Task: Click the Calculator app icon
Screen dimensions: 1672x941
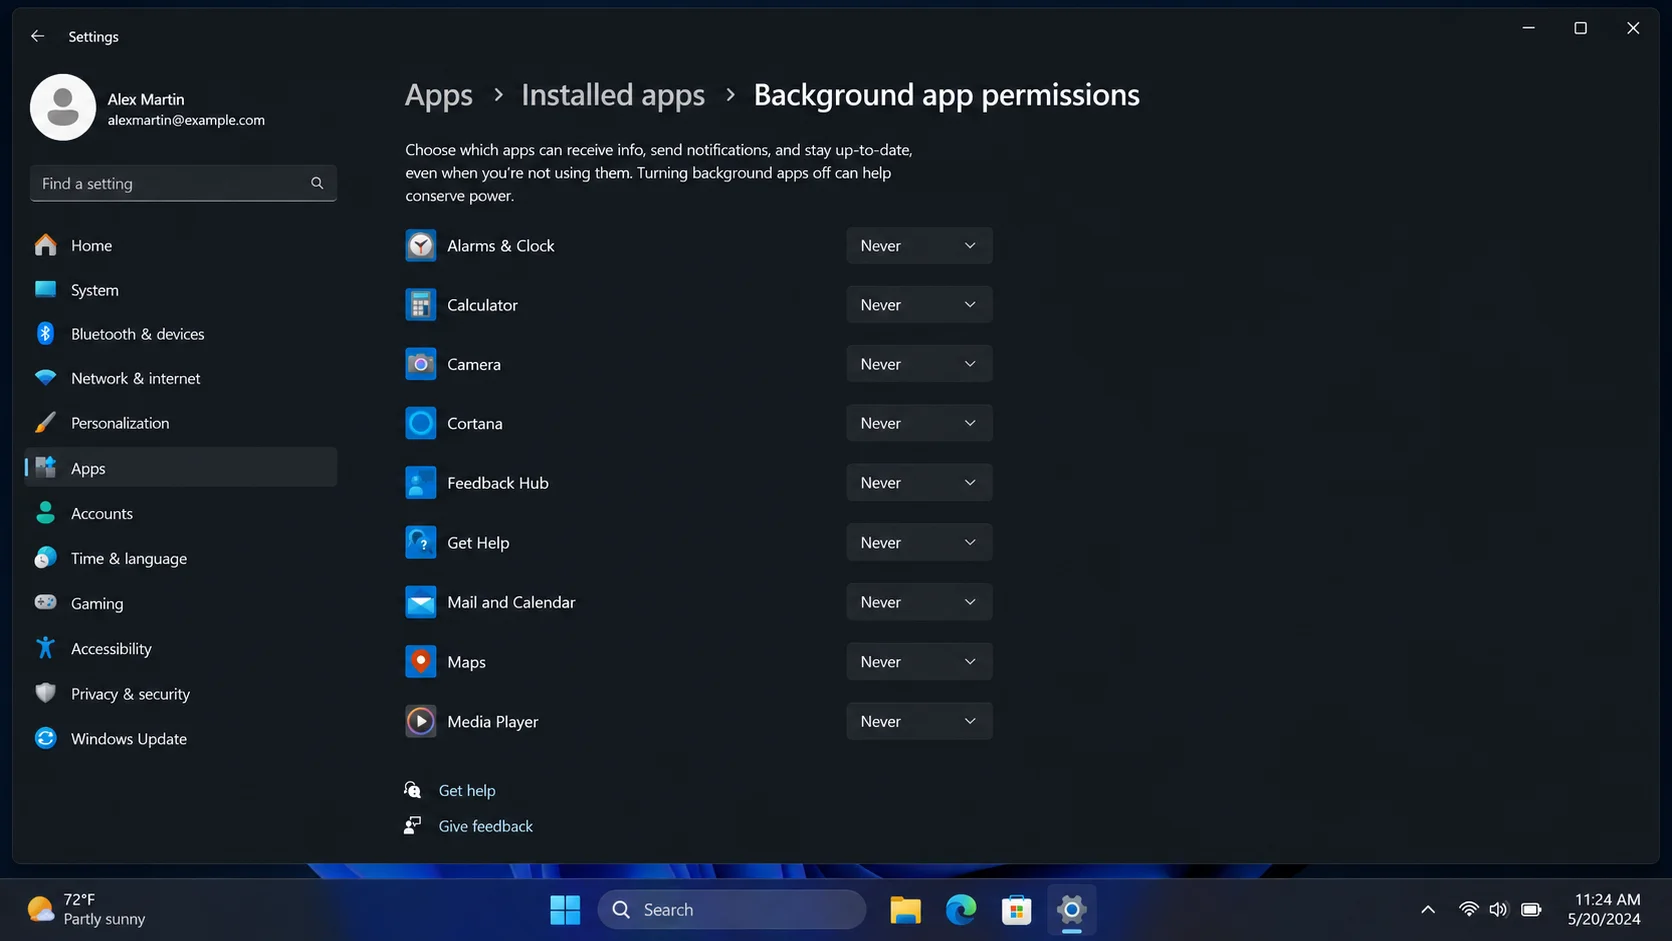Action: pyautogui.click(x=420, y=305)
